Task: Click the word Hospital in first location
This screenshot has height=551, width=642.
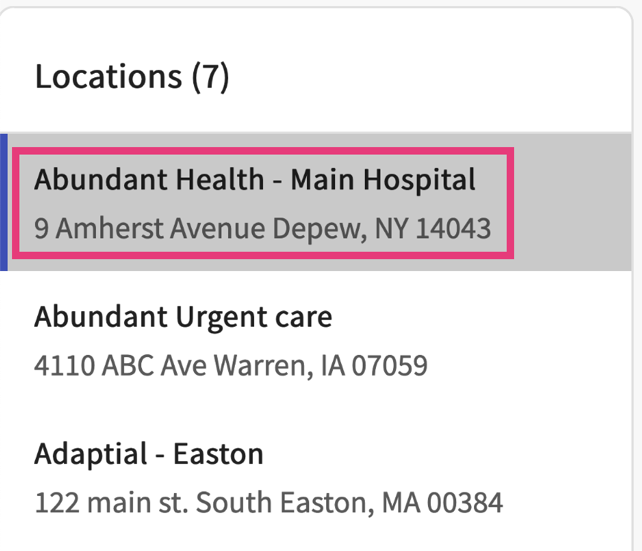Action: [x=418, y=181]
